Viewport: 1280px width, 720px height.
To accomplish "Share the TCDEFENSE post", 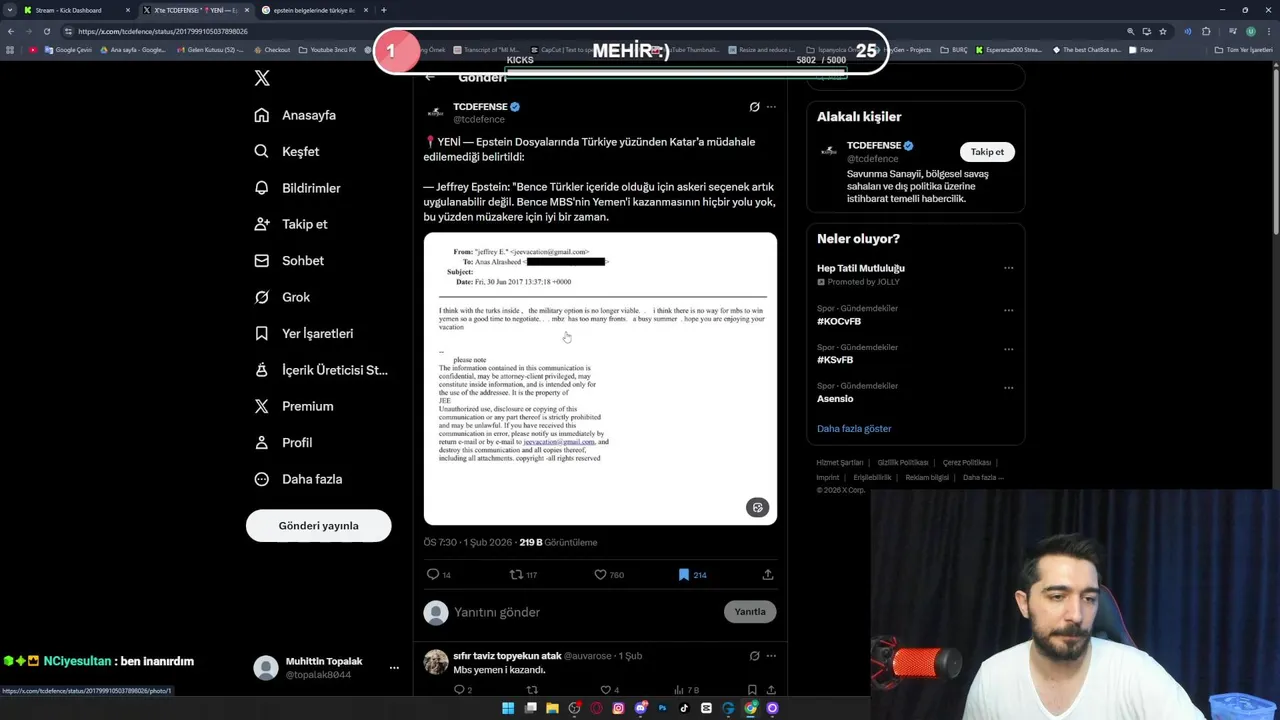I will (x=768, y=574).
